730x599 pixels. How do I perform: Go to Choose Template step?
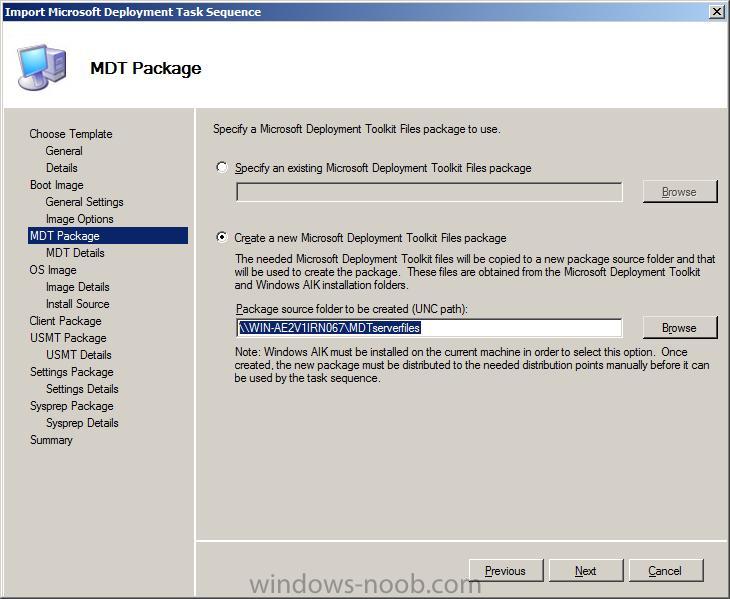[71, 134]
